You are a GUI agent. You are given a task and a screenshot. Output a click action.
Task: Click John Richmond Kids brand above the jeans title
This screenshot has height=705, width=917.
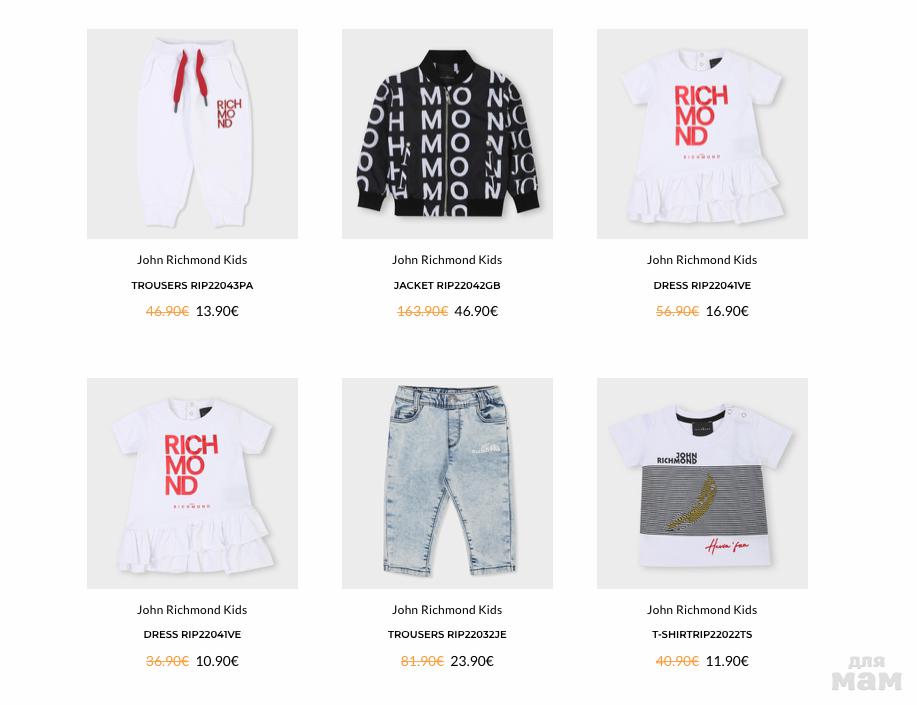pyautogui.click(x=447, y=610)
